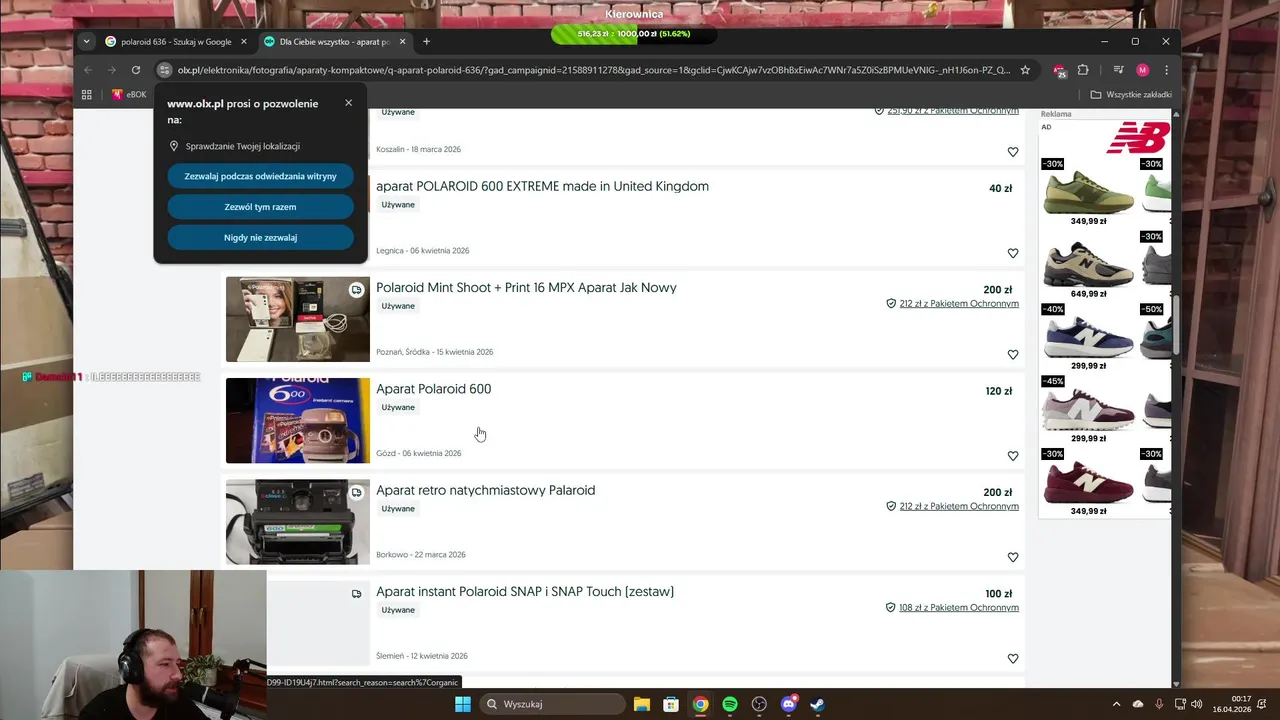Screen dimensions: 1280x720
Task: Choose Zezwól tym razem
Action: 261,207
